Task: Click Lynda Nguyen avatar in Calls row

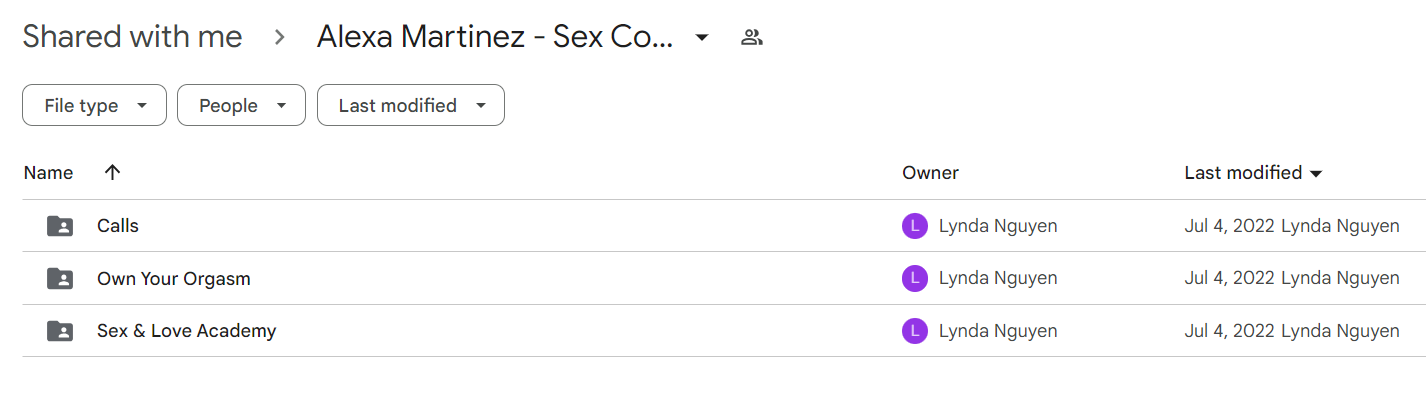Action: [914, 226]
